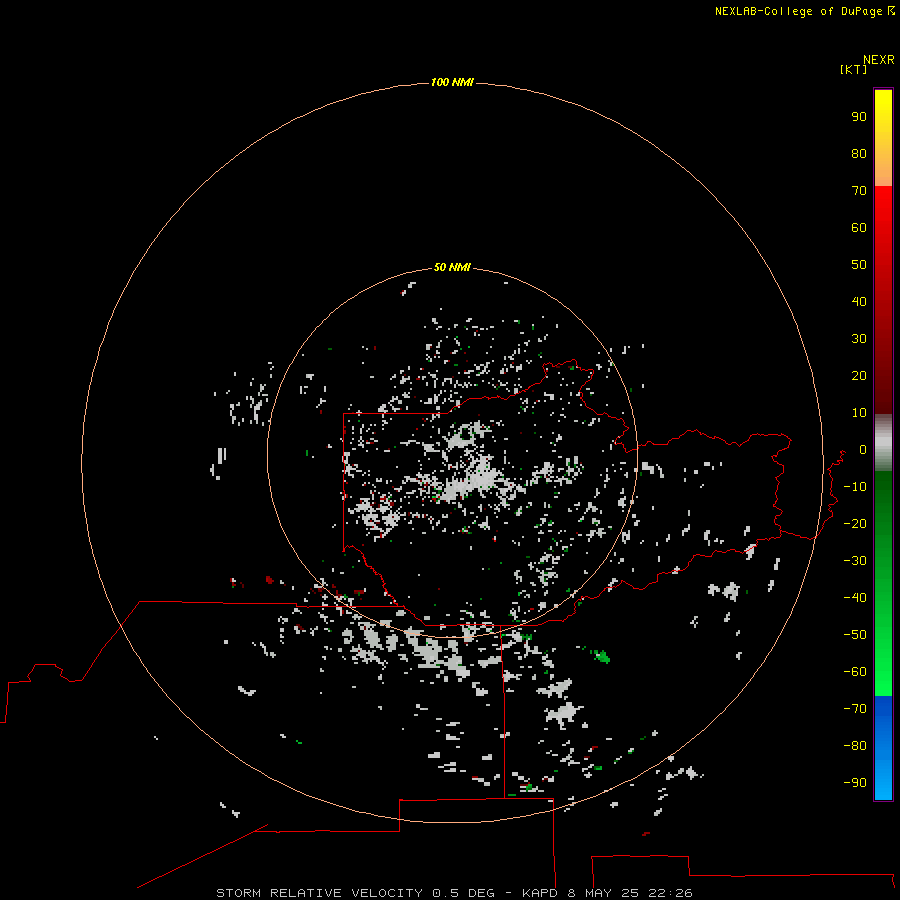Click the -90 value on the velocity scale

855,783
